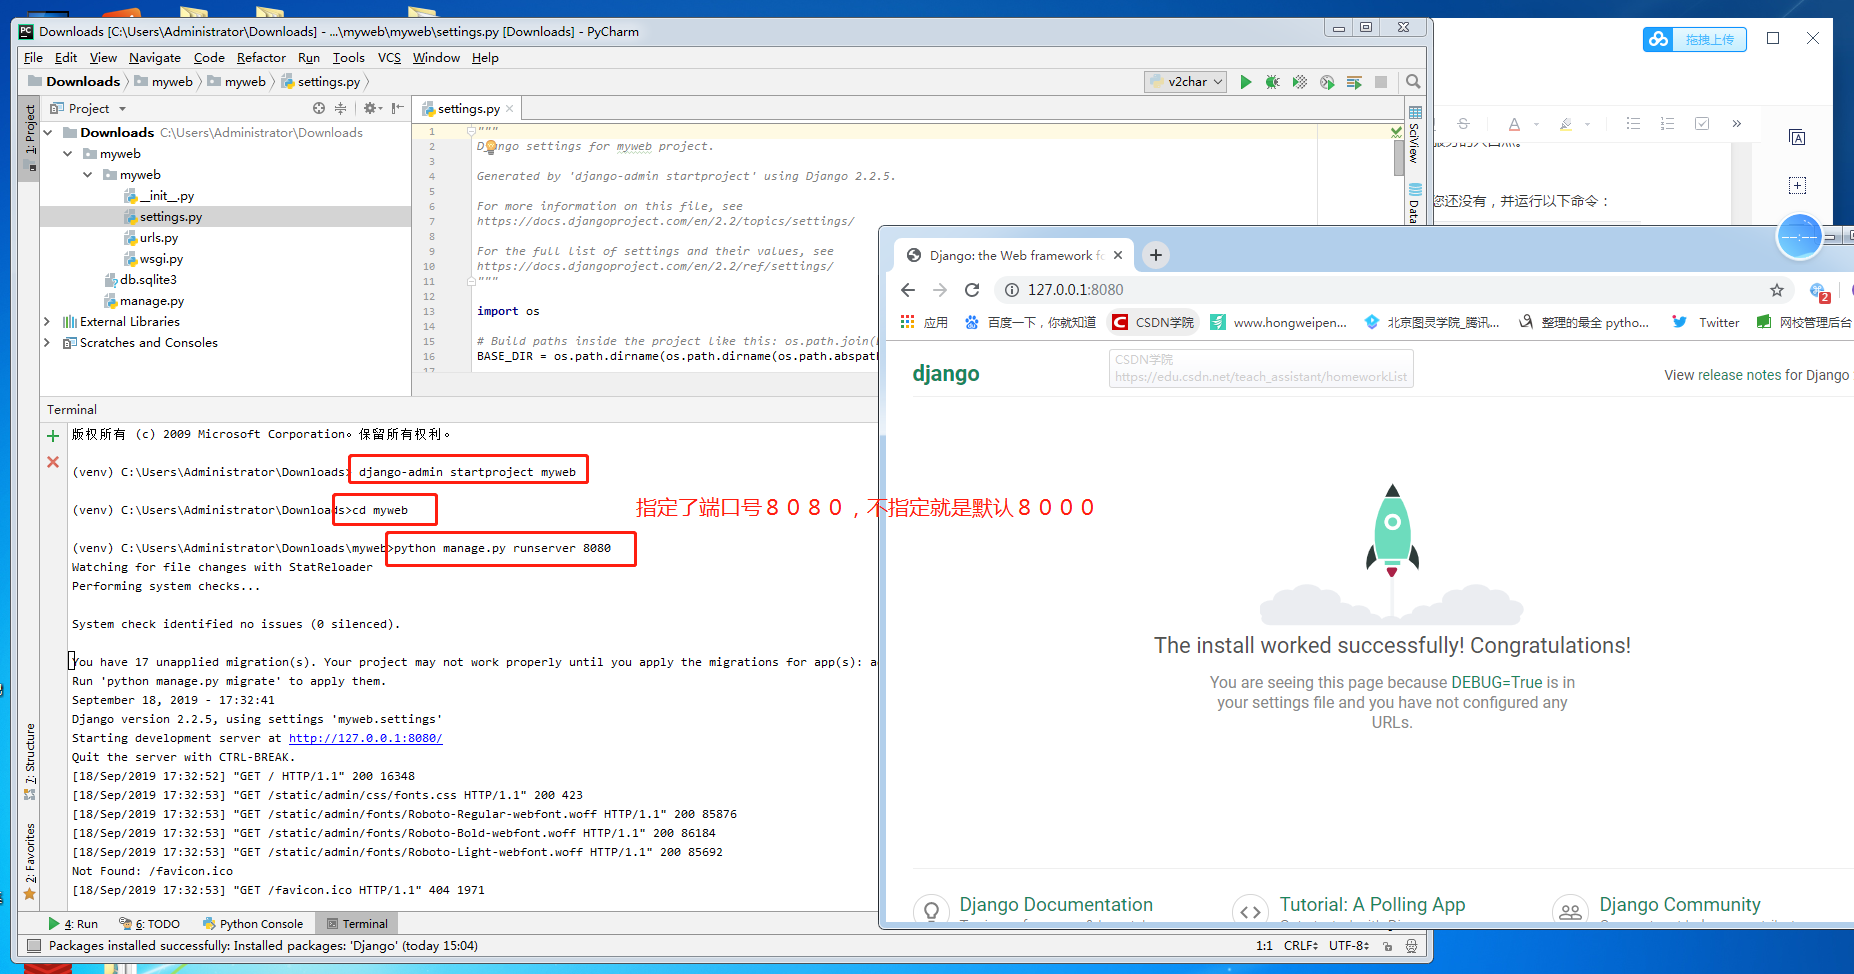Click the PyCharm editor vertical scrollbar thumb
Image resolution: width=1854 pixels, height=974 pixels.
[x=1399, y=157]
